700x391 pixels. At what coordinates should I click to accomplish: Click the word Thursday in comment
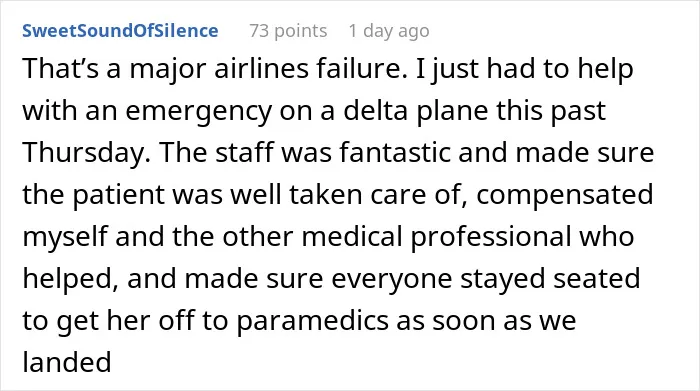coord(86,153)
